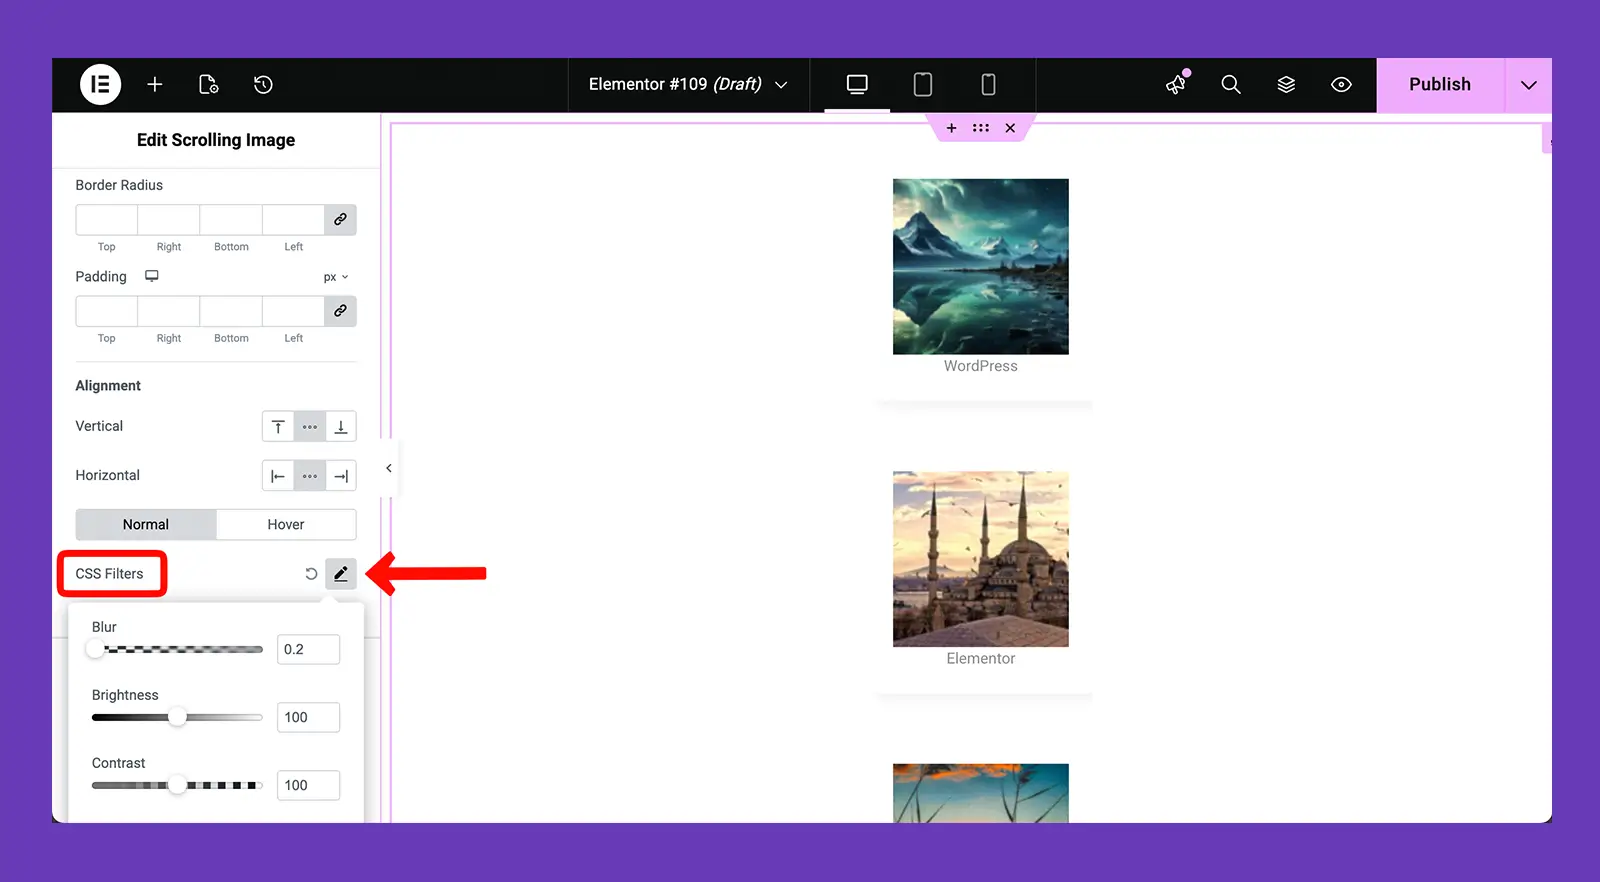Click the add element plus icon
Viewport: 1600px width, 882px height.
pyautogui.click(x=155, y=85)
